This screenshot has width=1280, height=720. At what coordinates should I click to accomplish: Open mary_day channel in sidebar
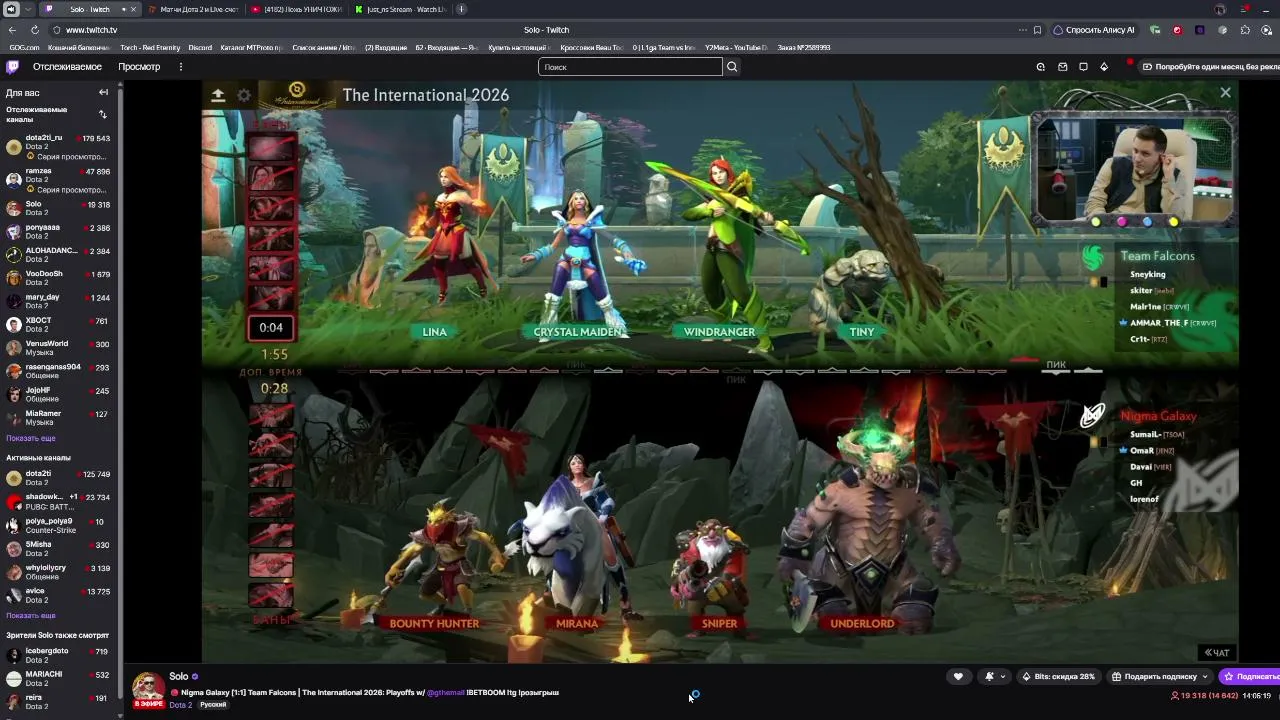click(x=58, y=301)
